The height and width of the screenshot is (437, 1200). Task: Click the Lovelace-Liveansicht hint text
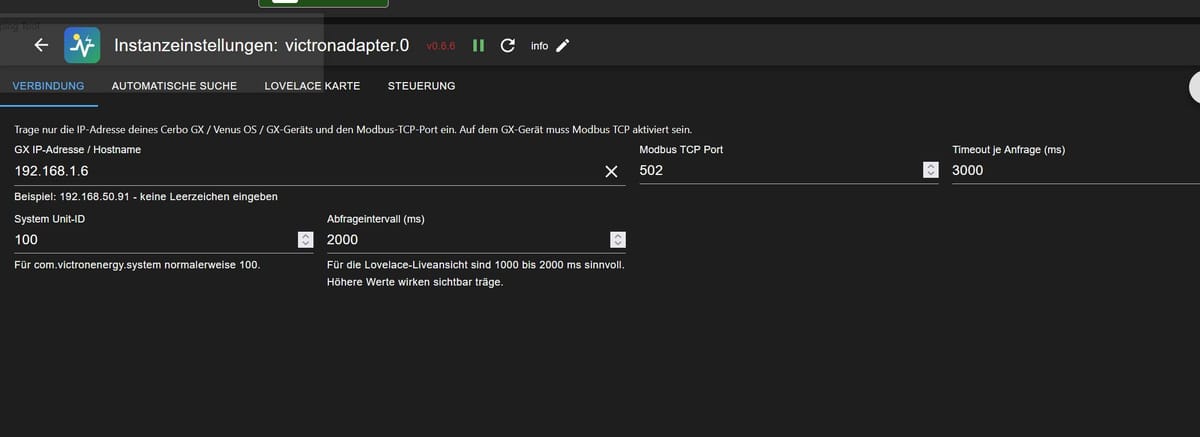pos(476,274)
